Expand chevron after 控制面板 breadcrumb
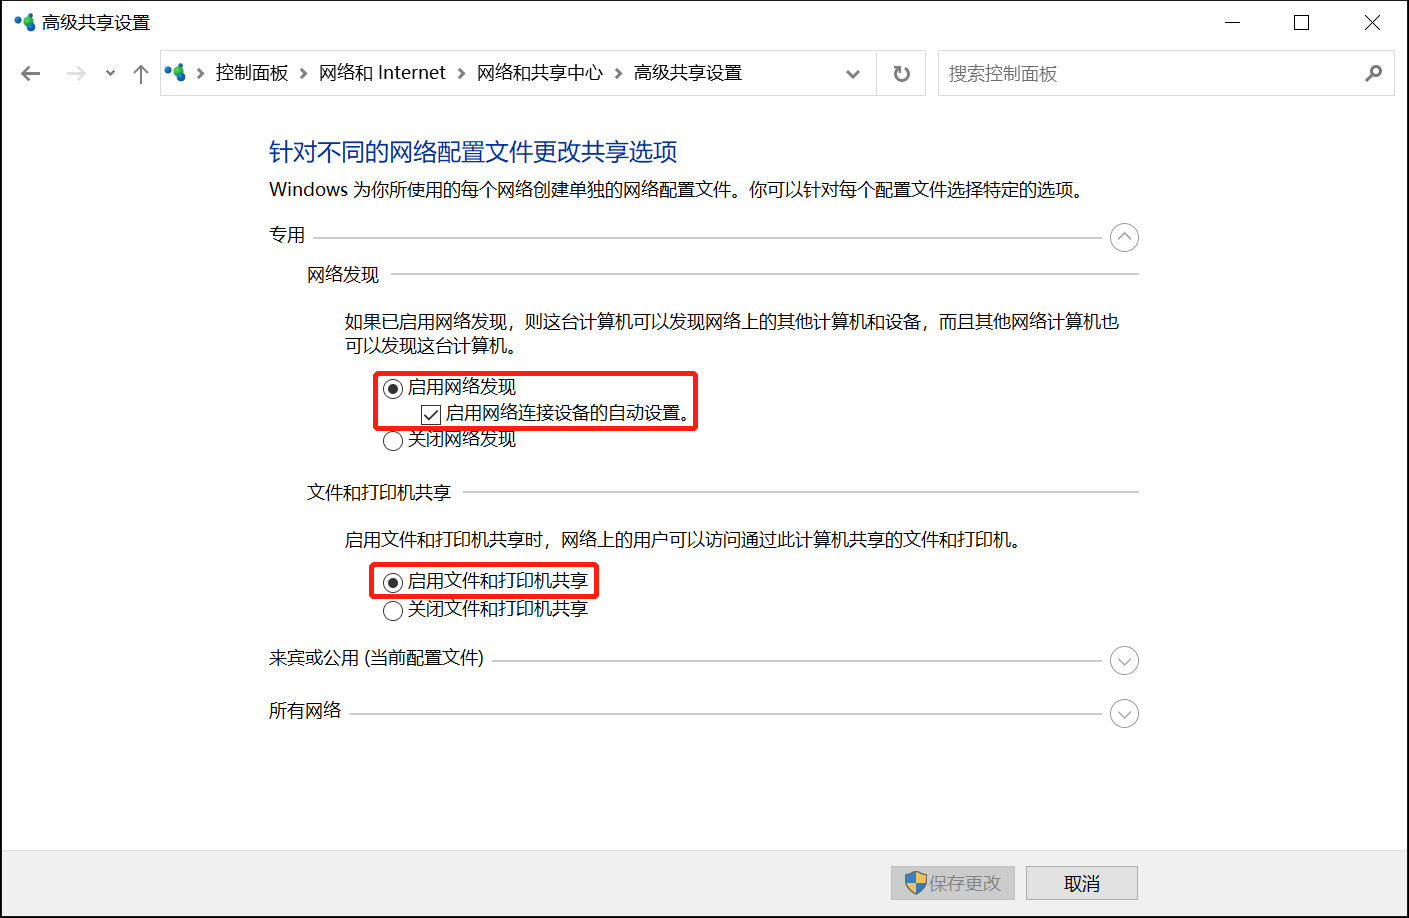This screenshot has height=918, width=1409. pos(303,73)
